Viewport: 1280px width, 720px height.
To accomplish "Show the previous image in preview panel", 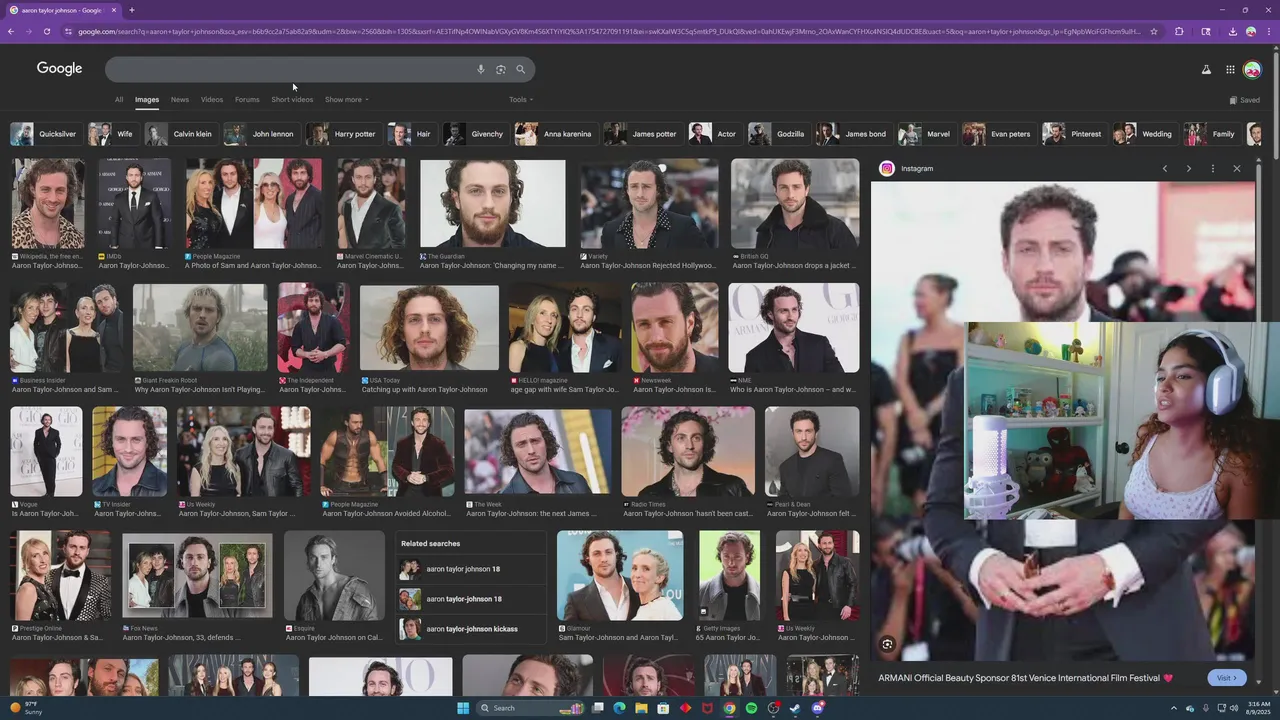I will (x=1165, y=168).
